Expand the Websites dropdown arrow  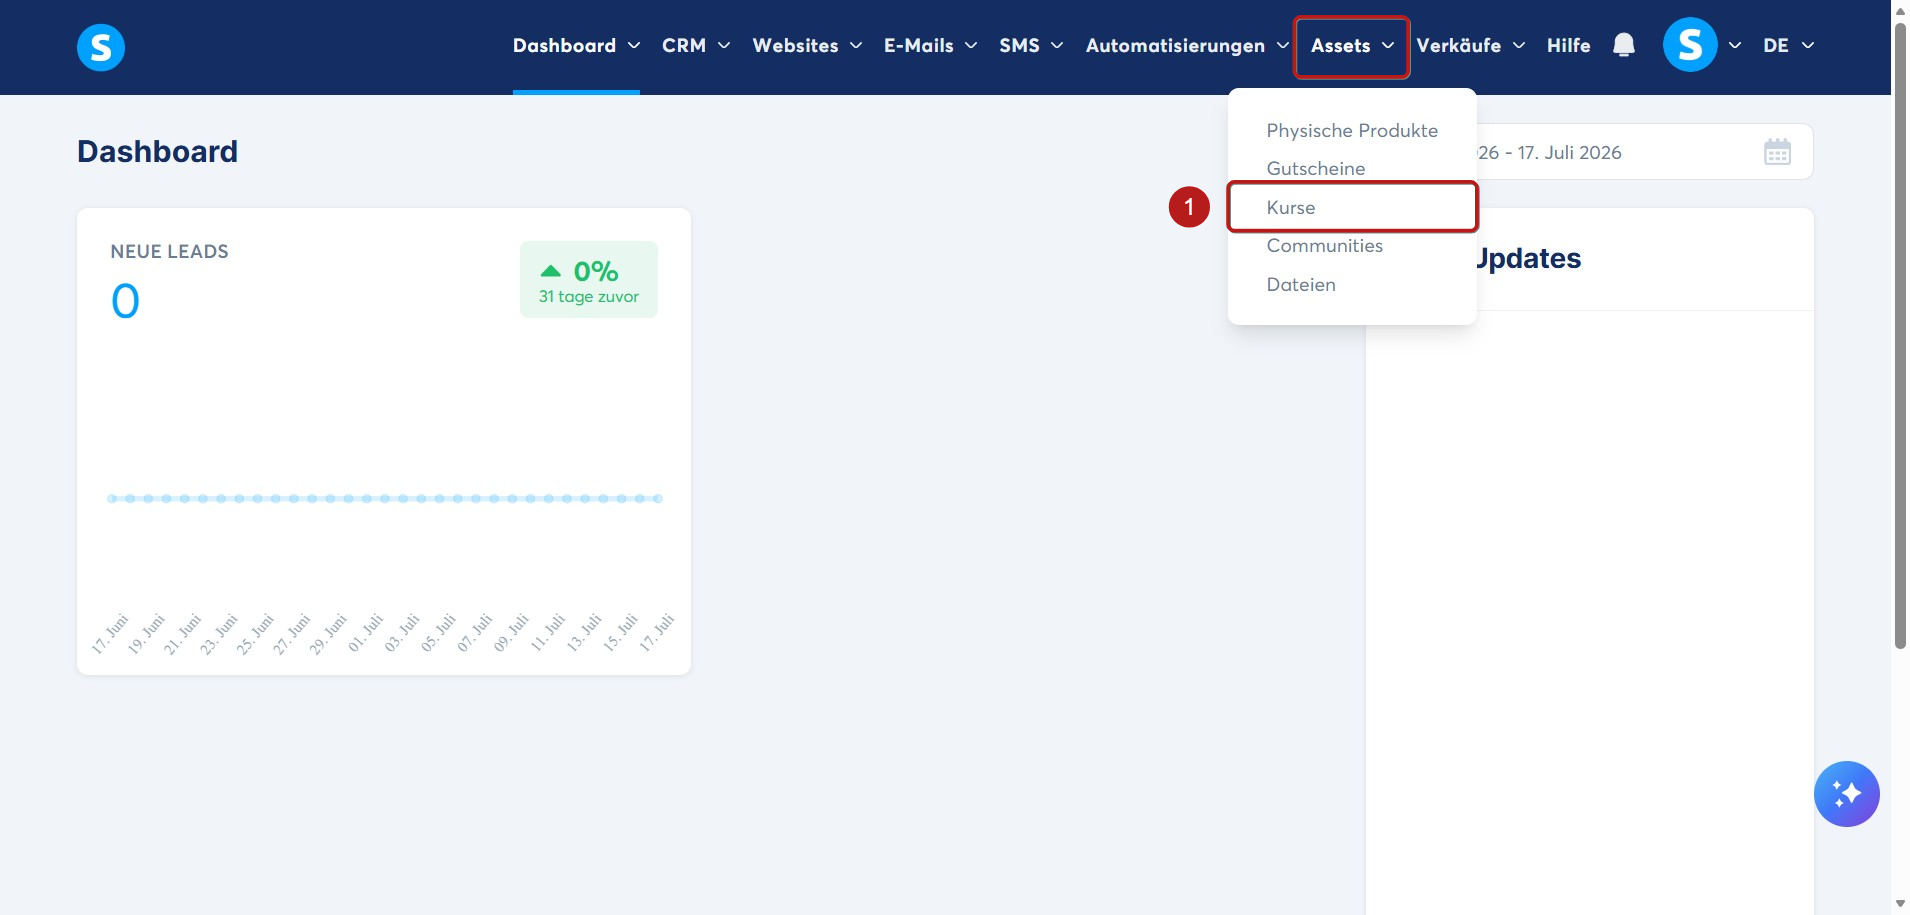tap(856, 45)
